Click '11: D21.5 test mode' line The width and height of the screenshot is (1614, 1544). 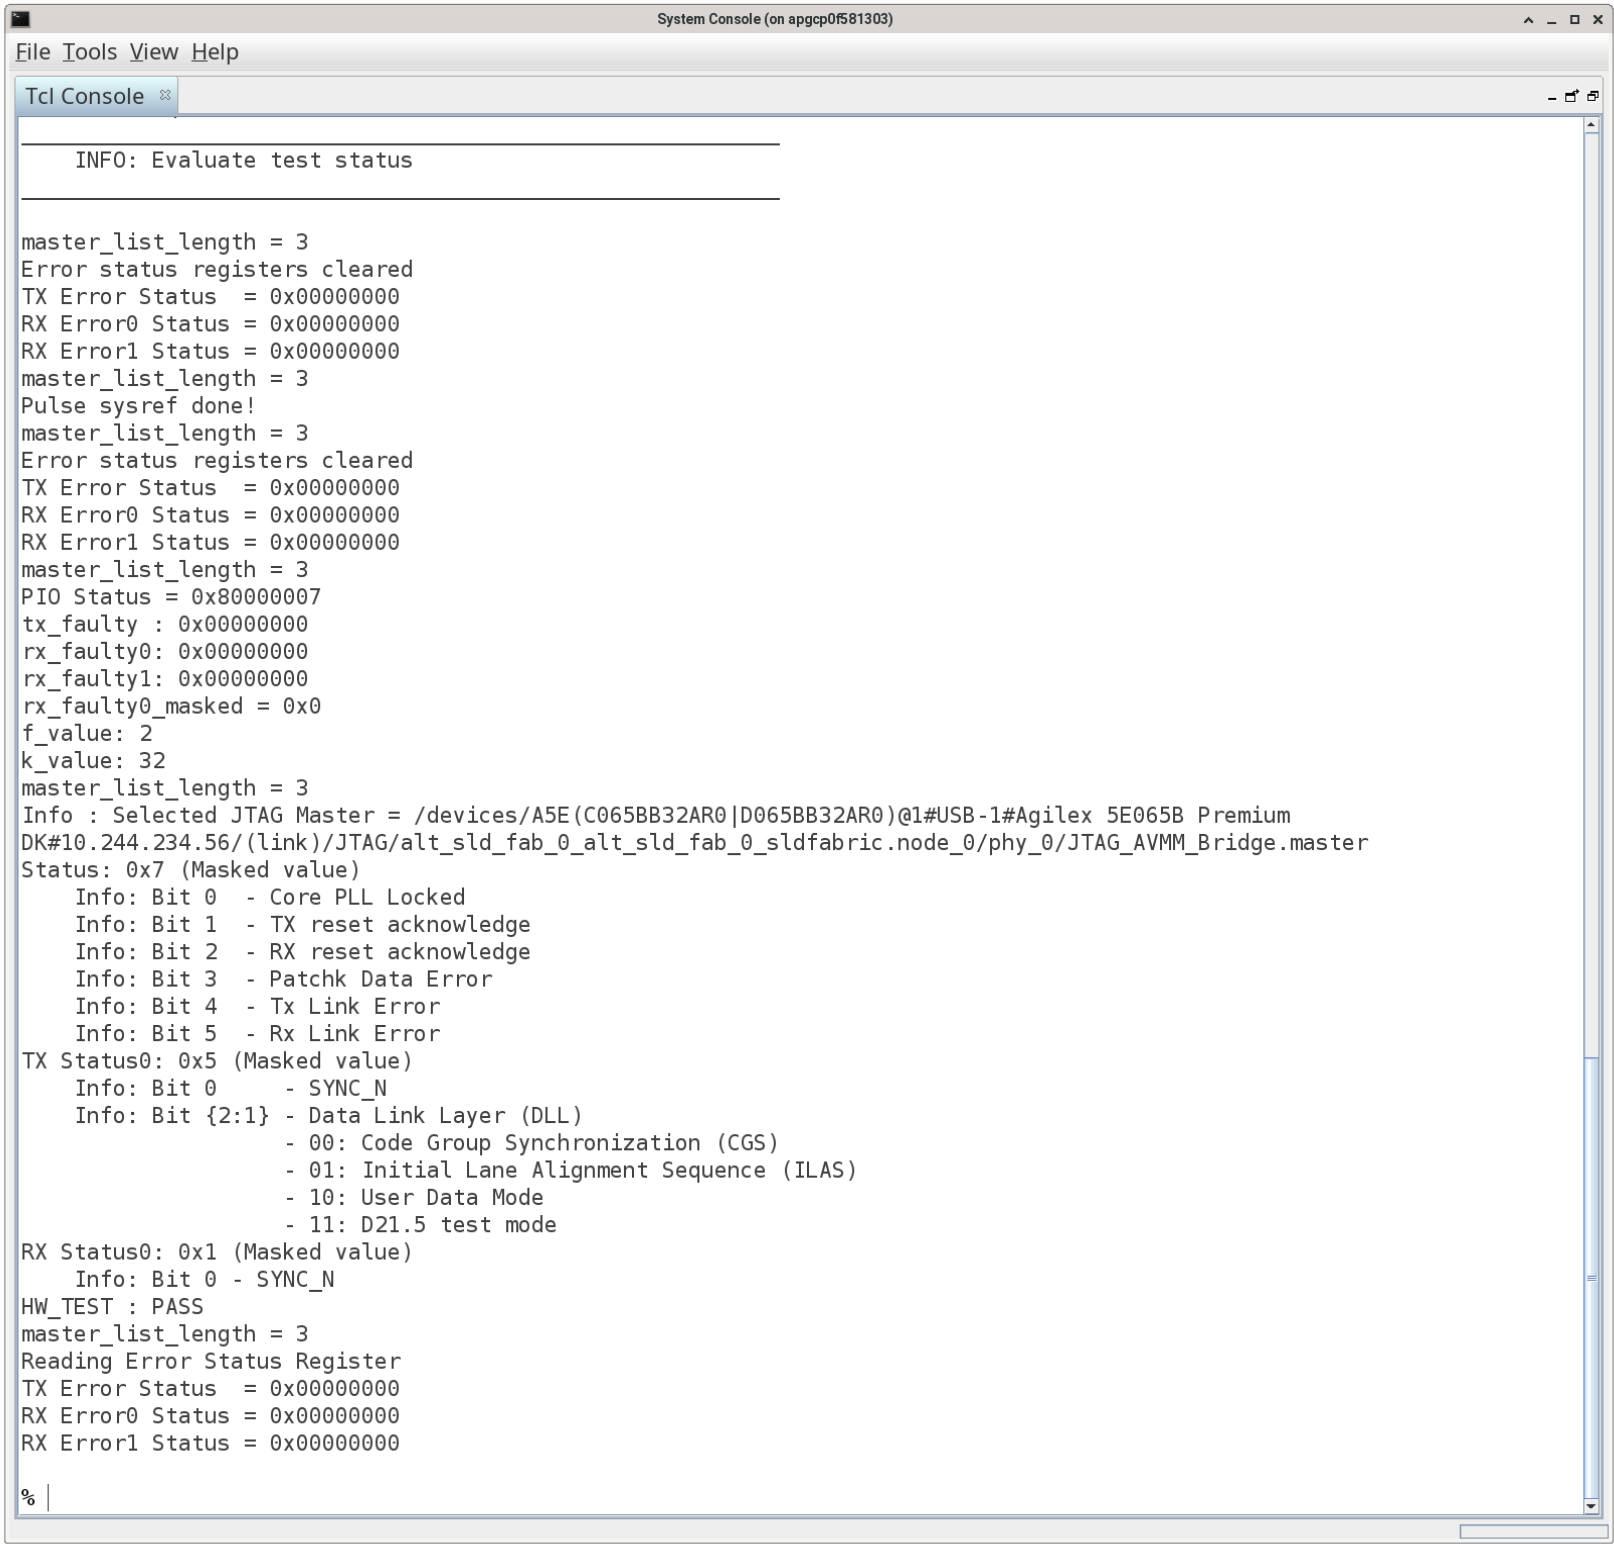pyautogui.click(x=420, y=1225)
